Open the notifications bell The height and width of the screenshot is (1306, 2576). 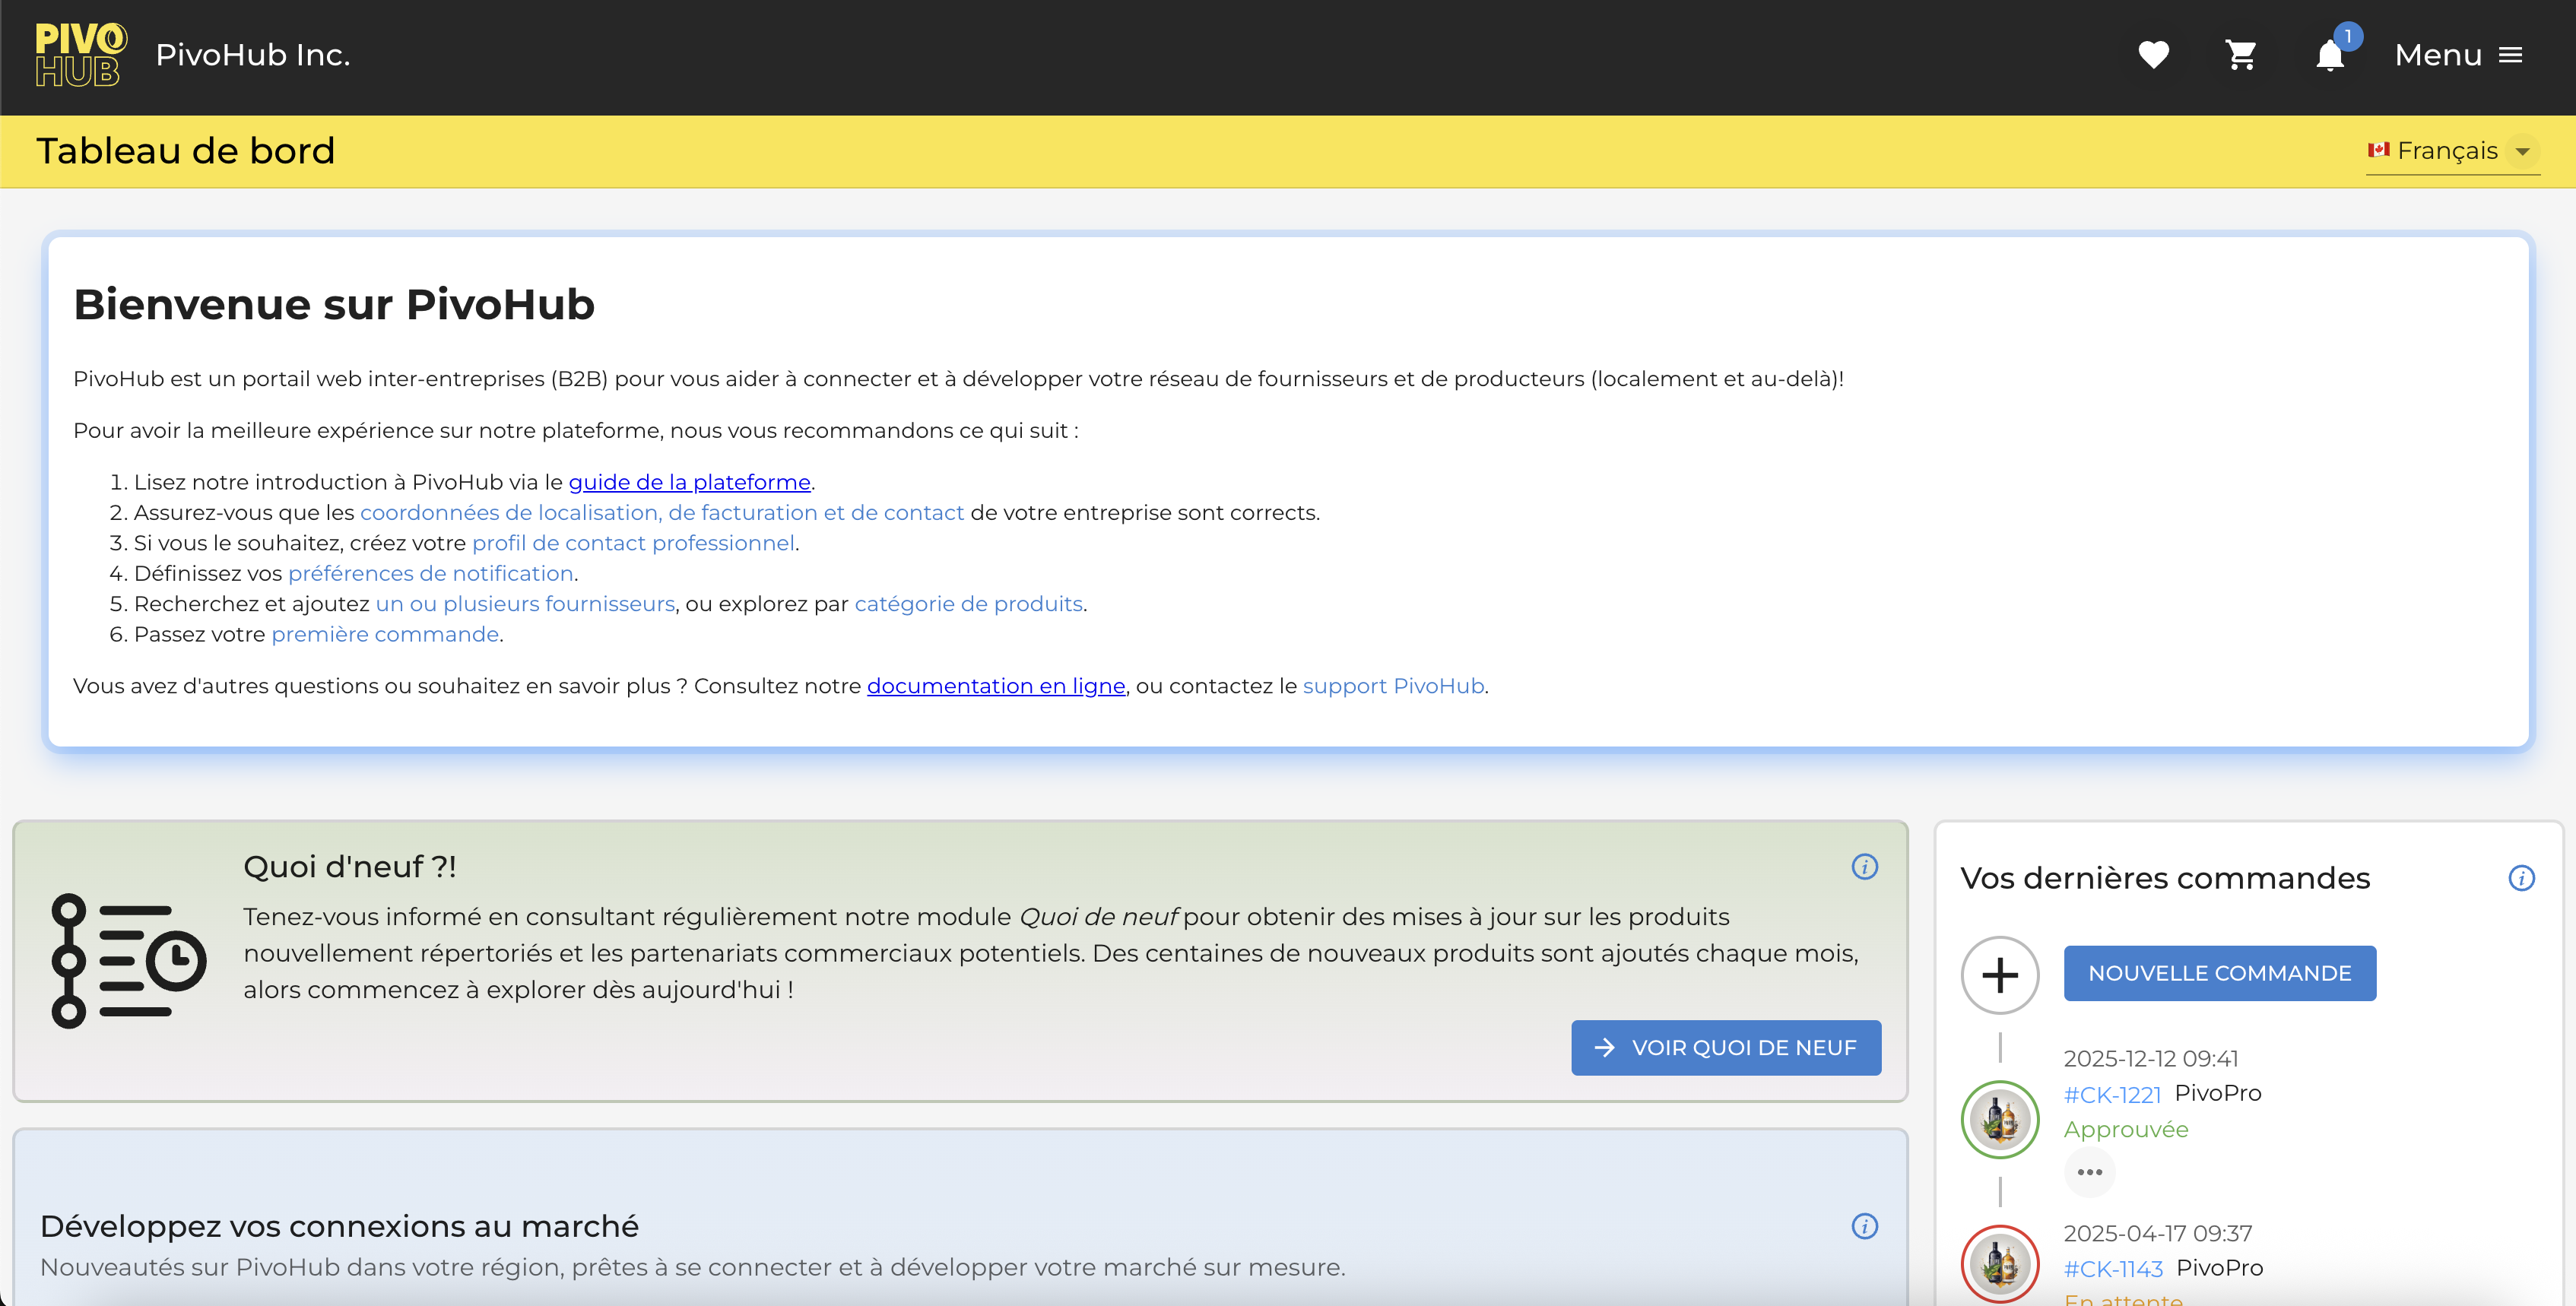coord(2329,56)
